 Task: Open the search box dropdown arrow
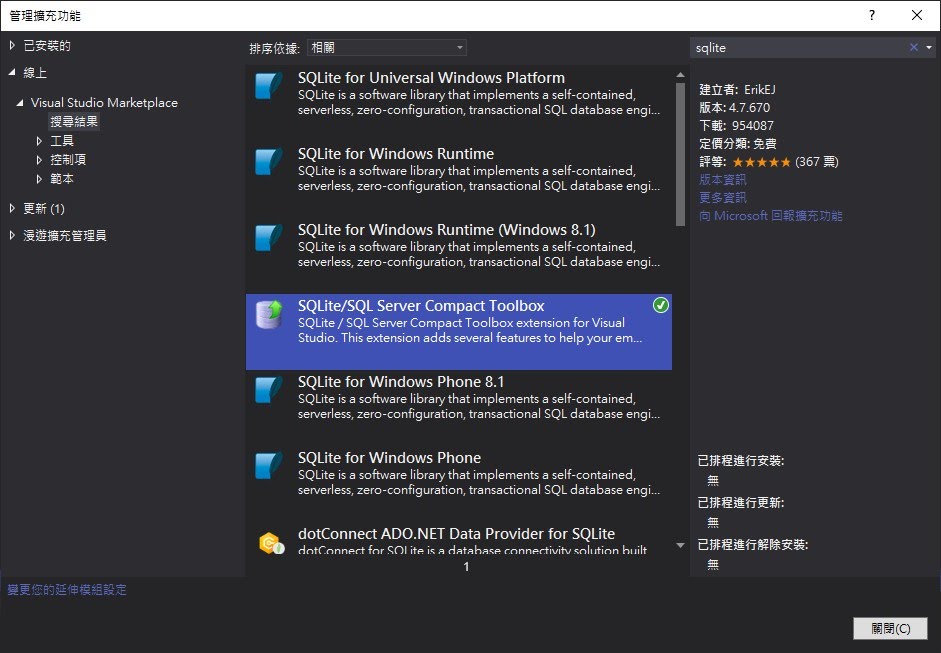[929, 47]
